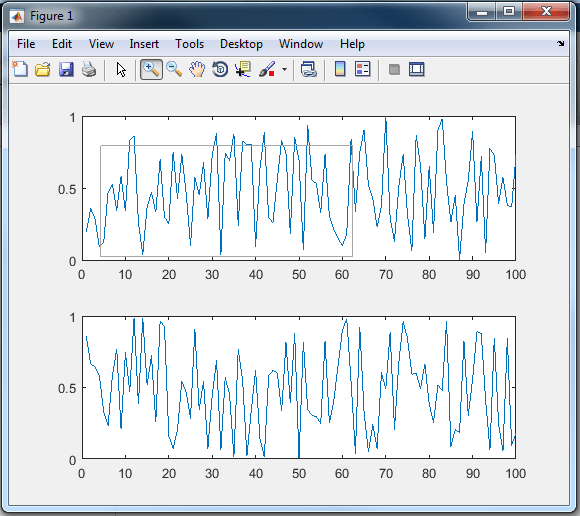
Task: Click inside the upper subplot axes
Action: 299,188
